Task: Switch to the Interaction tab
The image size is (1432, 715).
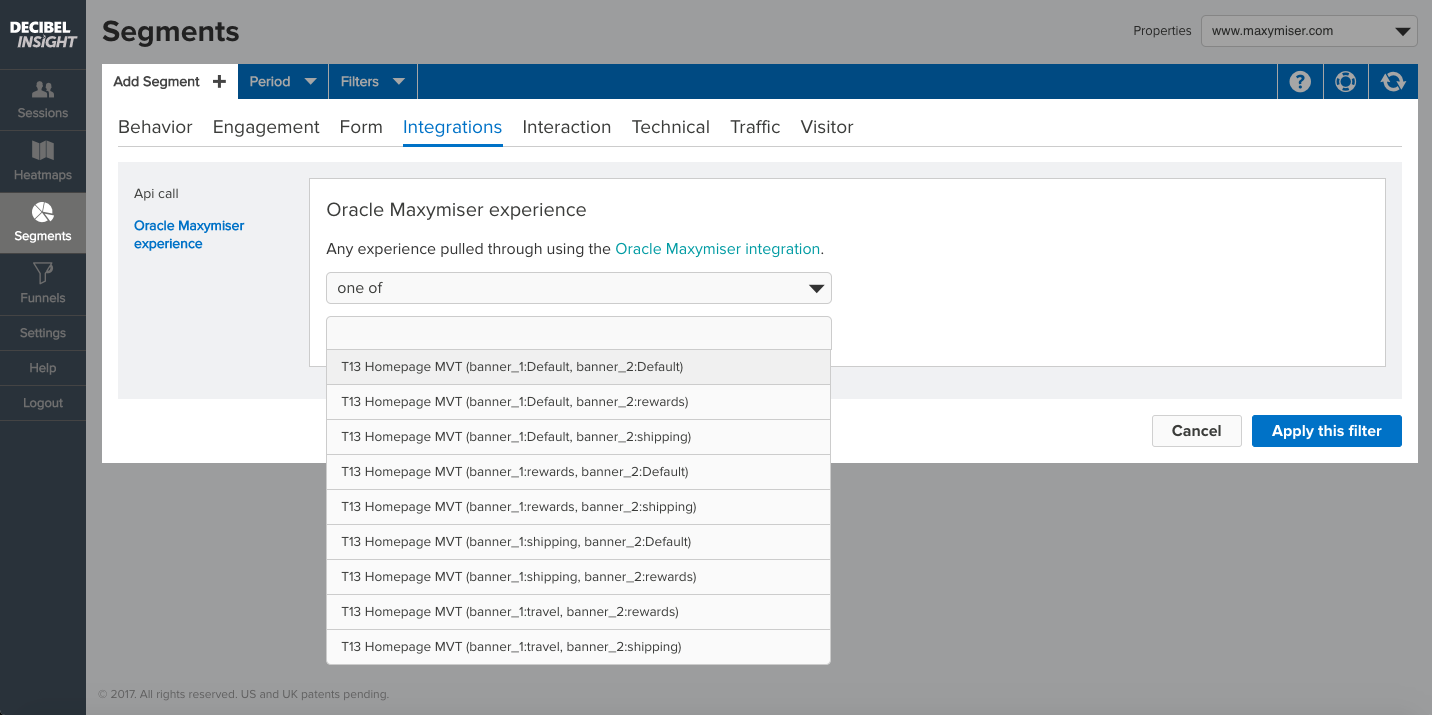Action: [567, 127]
